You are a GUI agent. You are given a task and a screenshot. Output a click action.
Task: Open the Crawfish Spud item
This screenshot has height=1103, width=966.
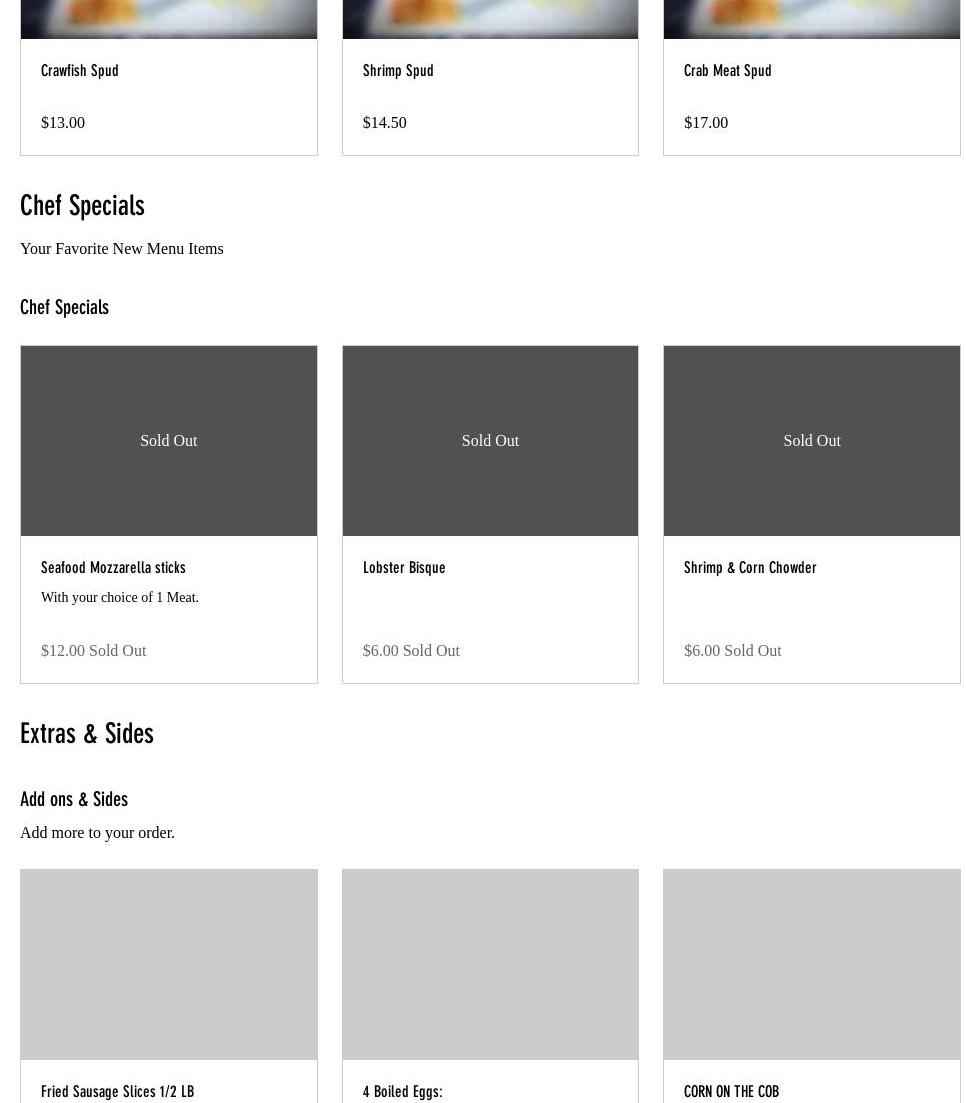pyautogui.click(x=80, y=71)
